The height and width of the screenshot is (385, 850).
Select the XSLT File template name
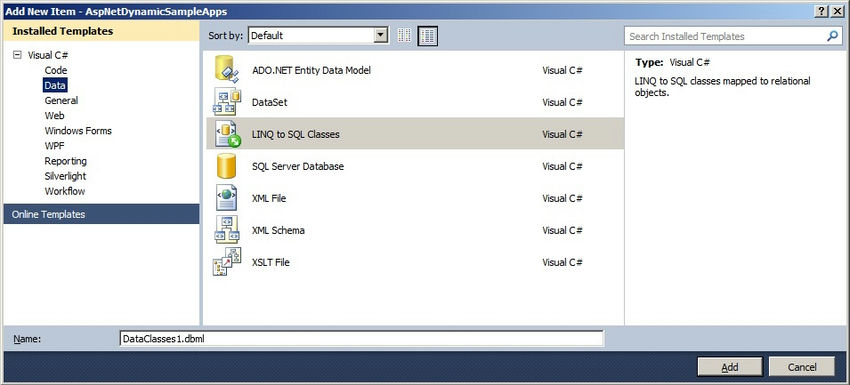[271, 262]
